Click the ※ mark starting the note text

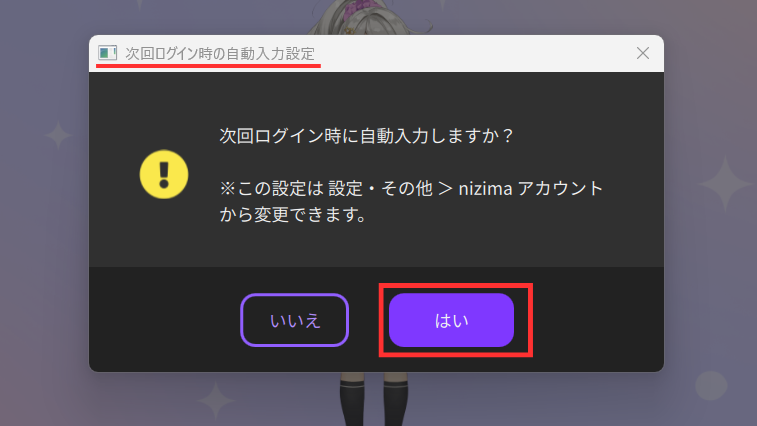tap(227, 188)
